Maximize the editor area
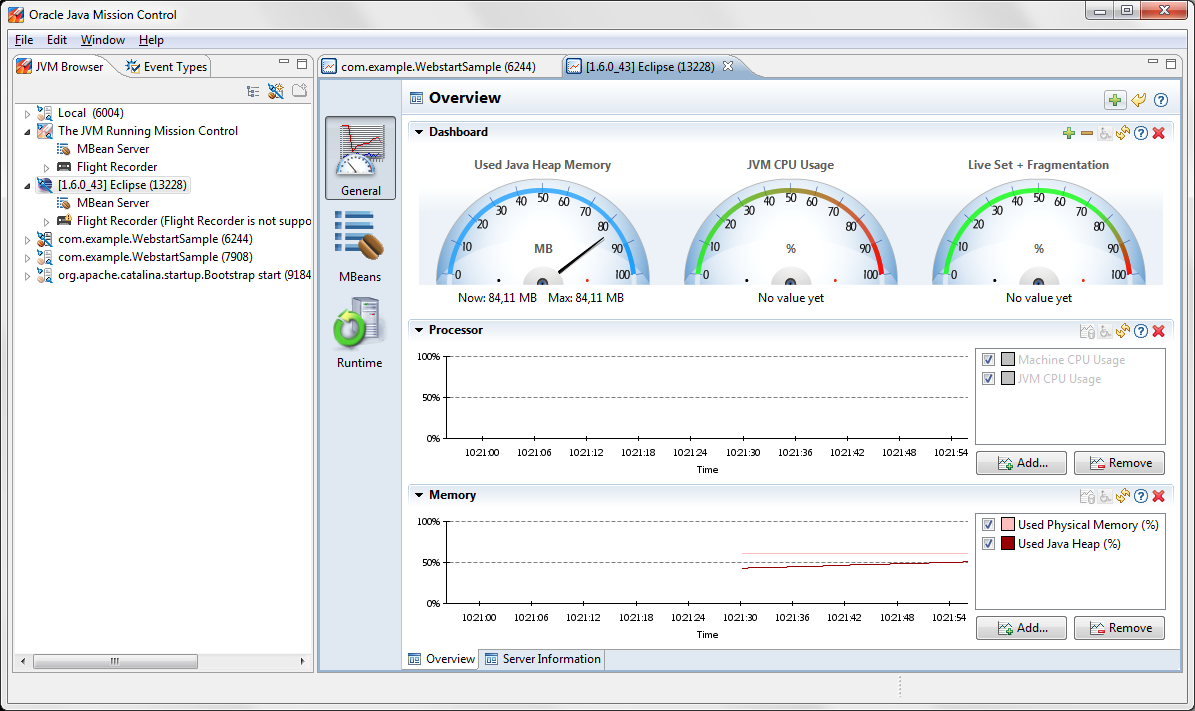Screen dimensions: 1195x711 click(1171, 64)
